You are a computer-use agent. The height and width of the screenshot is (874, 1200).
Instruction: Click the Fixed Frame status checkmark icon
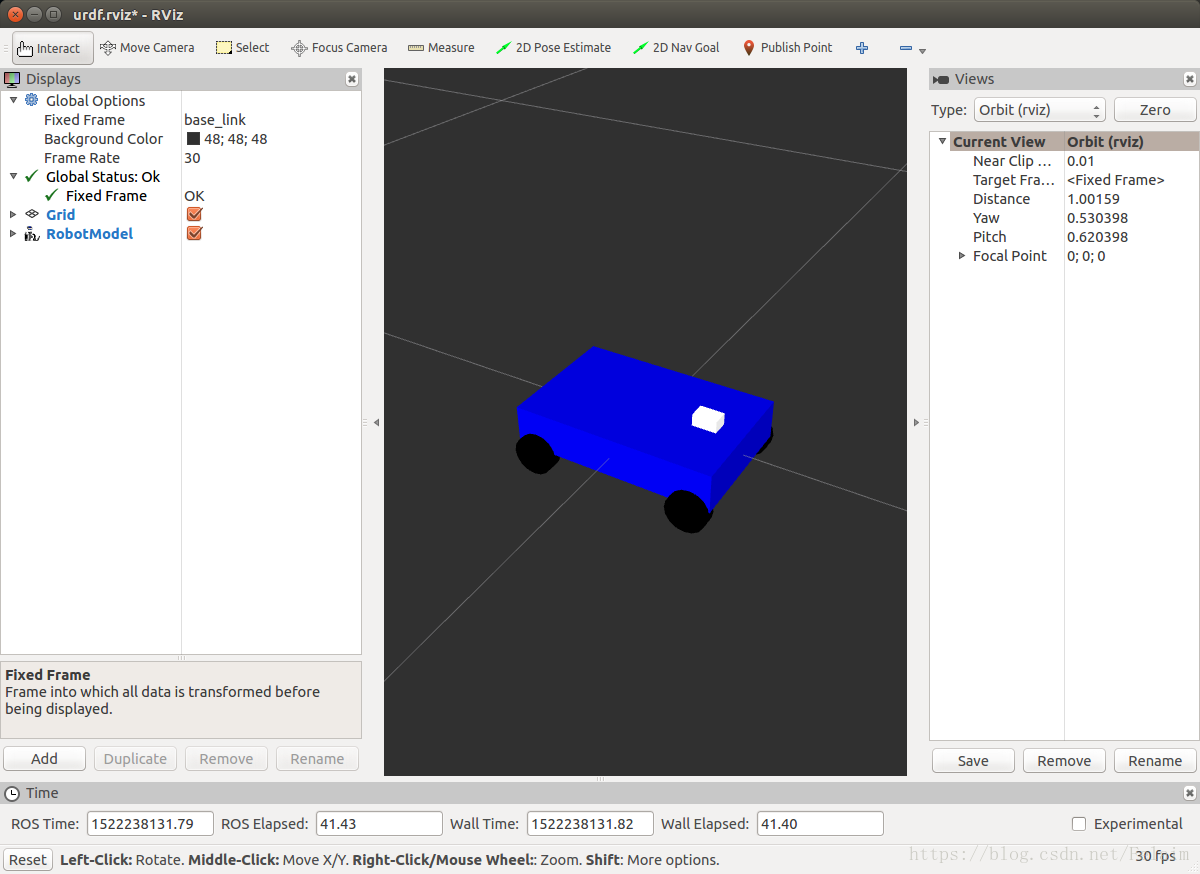tap(52, 195)
